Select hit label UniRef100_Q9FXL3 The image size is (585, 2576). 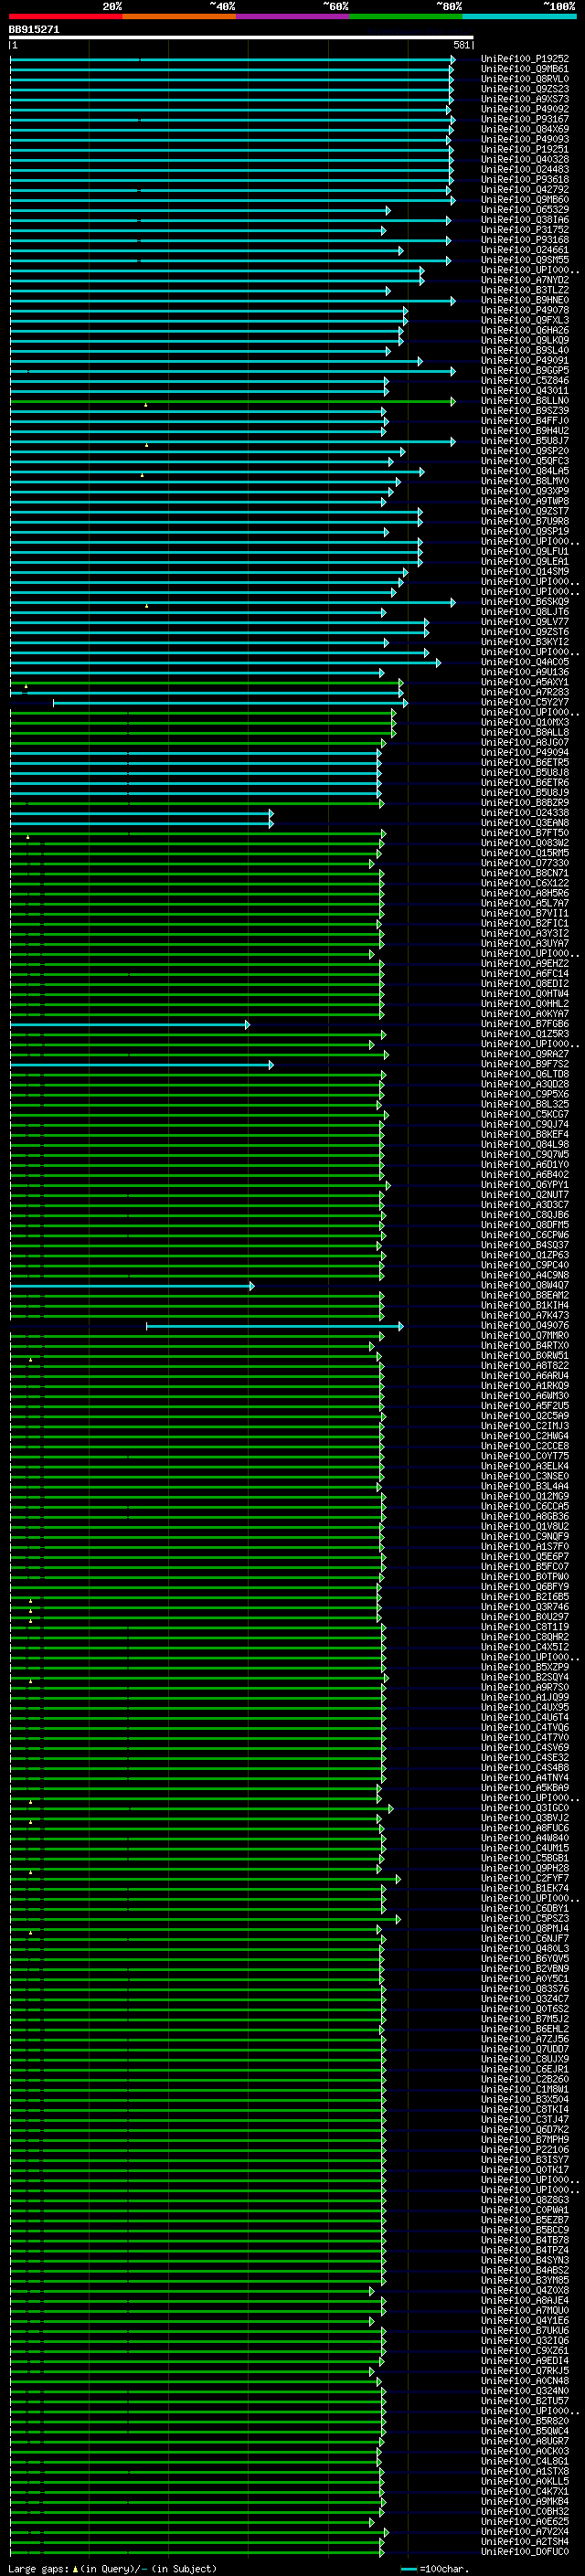pyautogui.click(x=525, y=320)
